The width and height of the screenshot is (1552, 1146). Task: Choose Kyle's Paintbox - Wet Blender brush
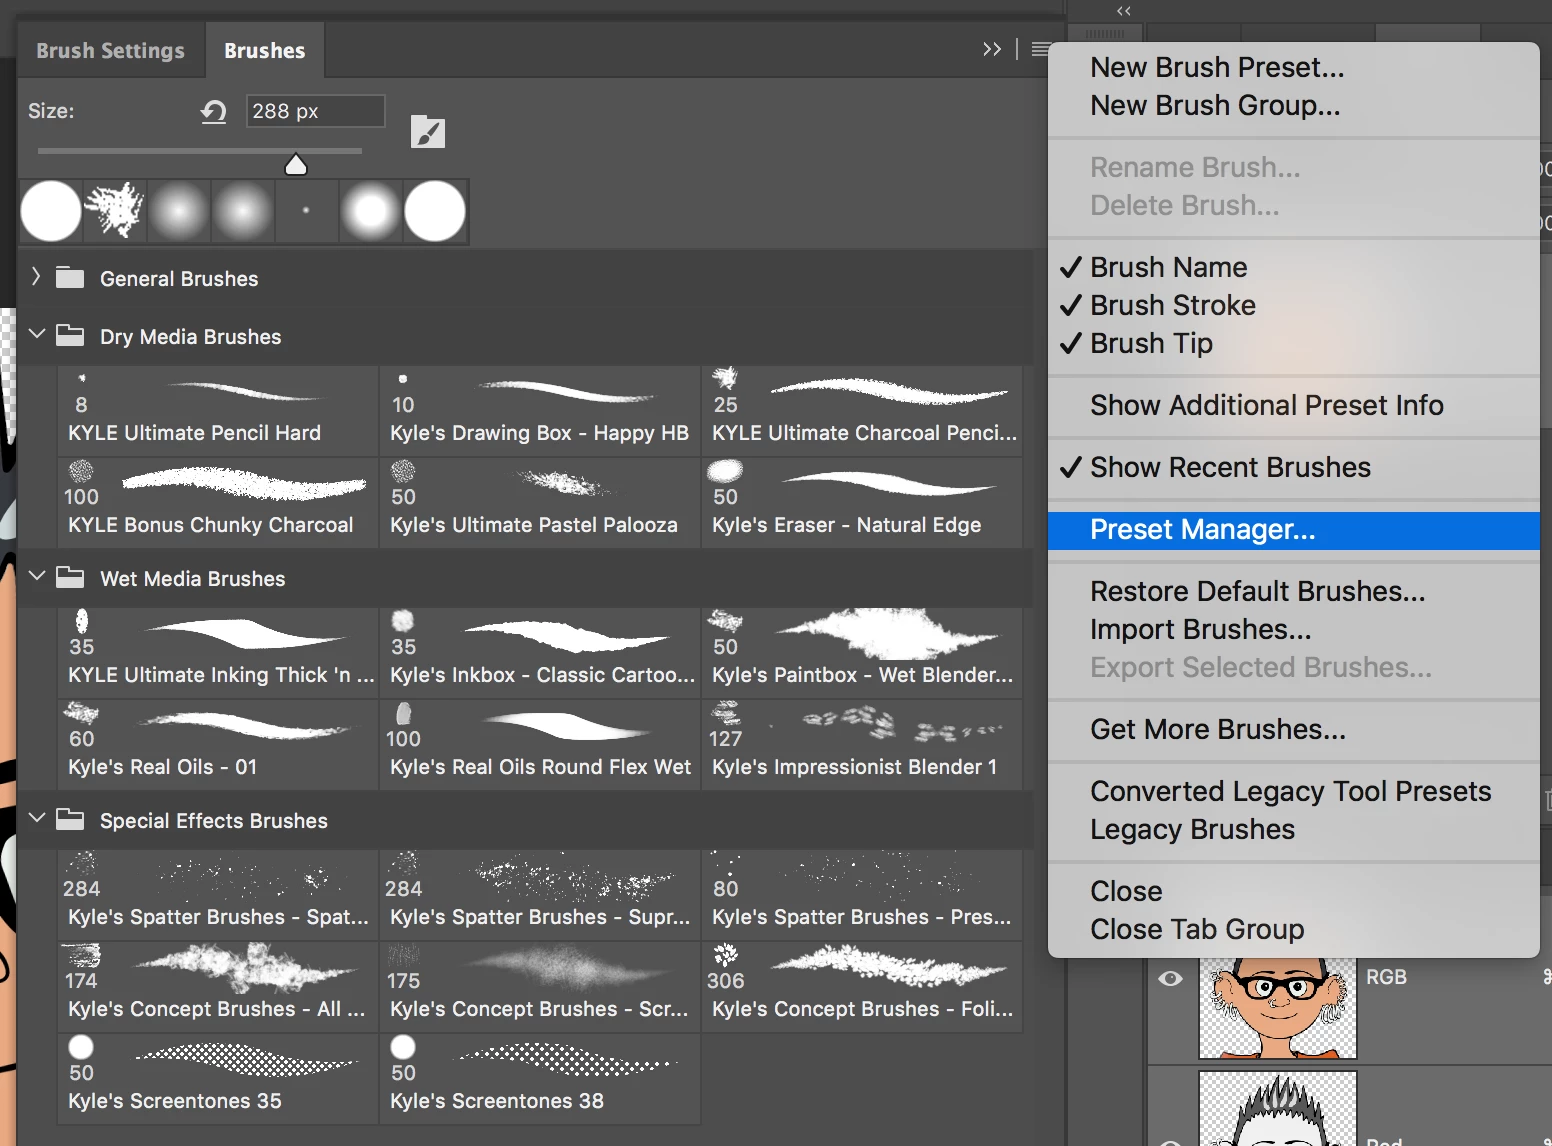pos(862,652)
